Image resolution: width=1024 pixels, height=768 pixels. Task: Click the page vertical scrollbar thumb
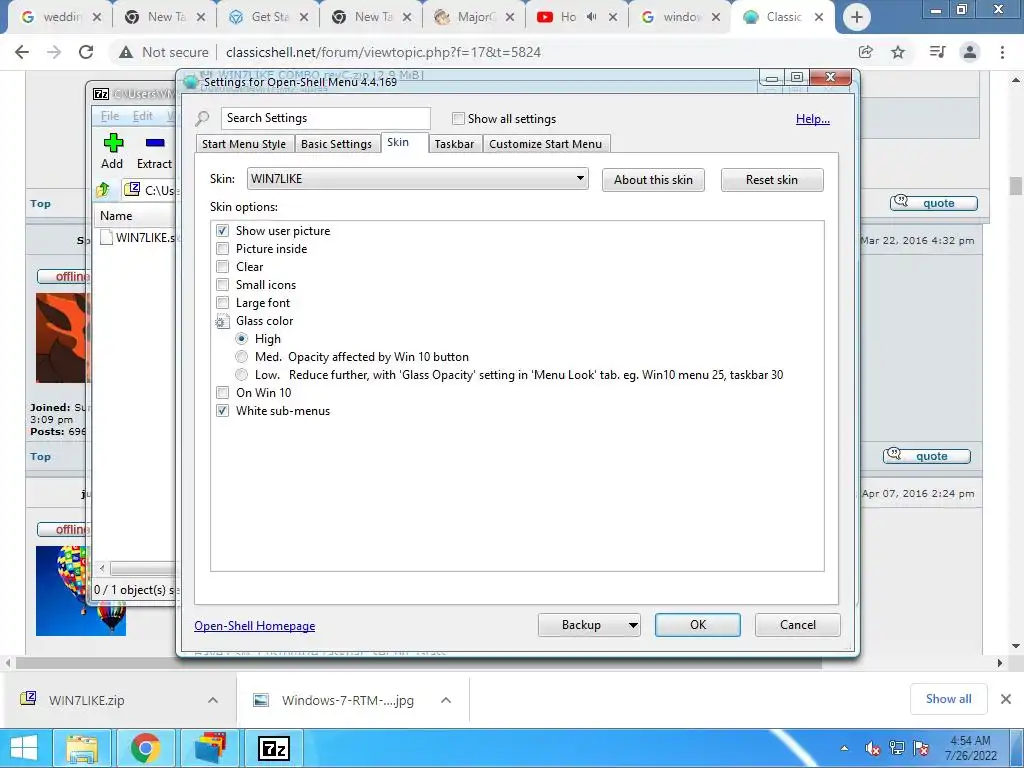pyautogui.click(x=1016, y=186)
